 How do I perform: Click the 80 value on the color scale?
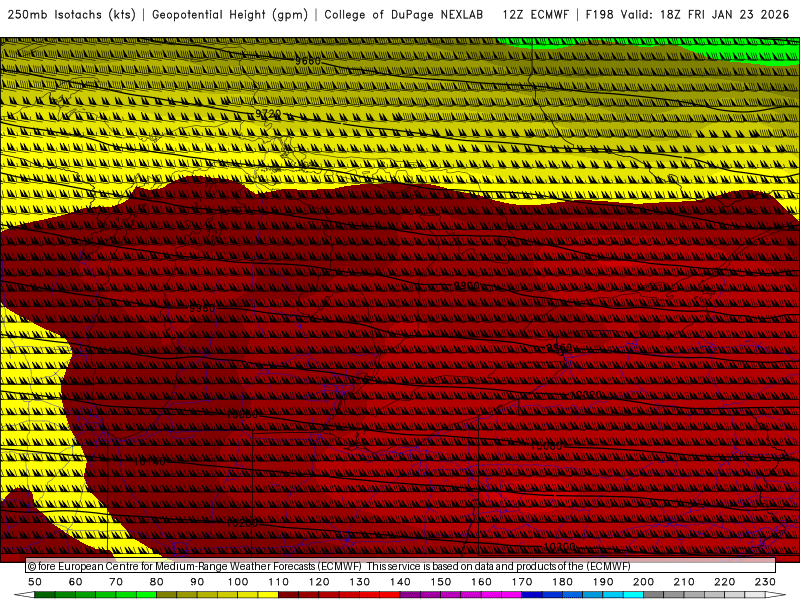point(157,582)
